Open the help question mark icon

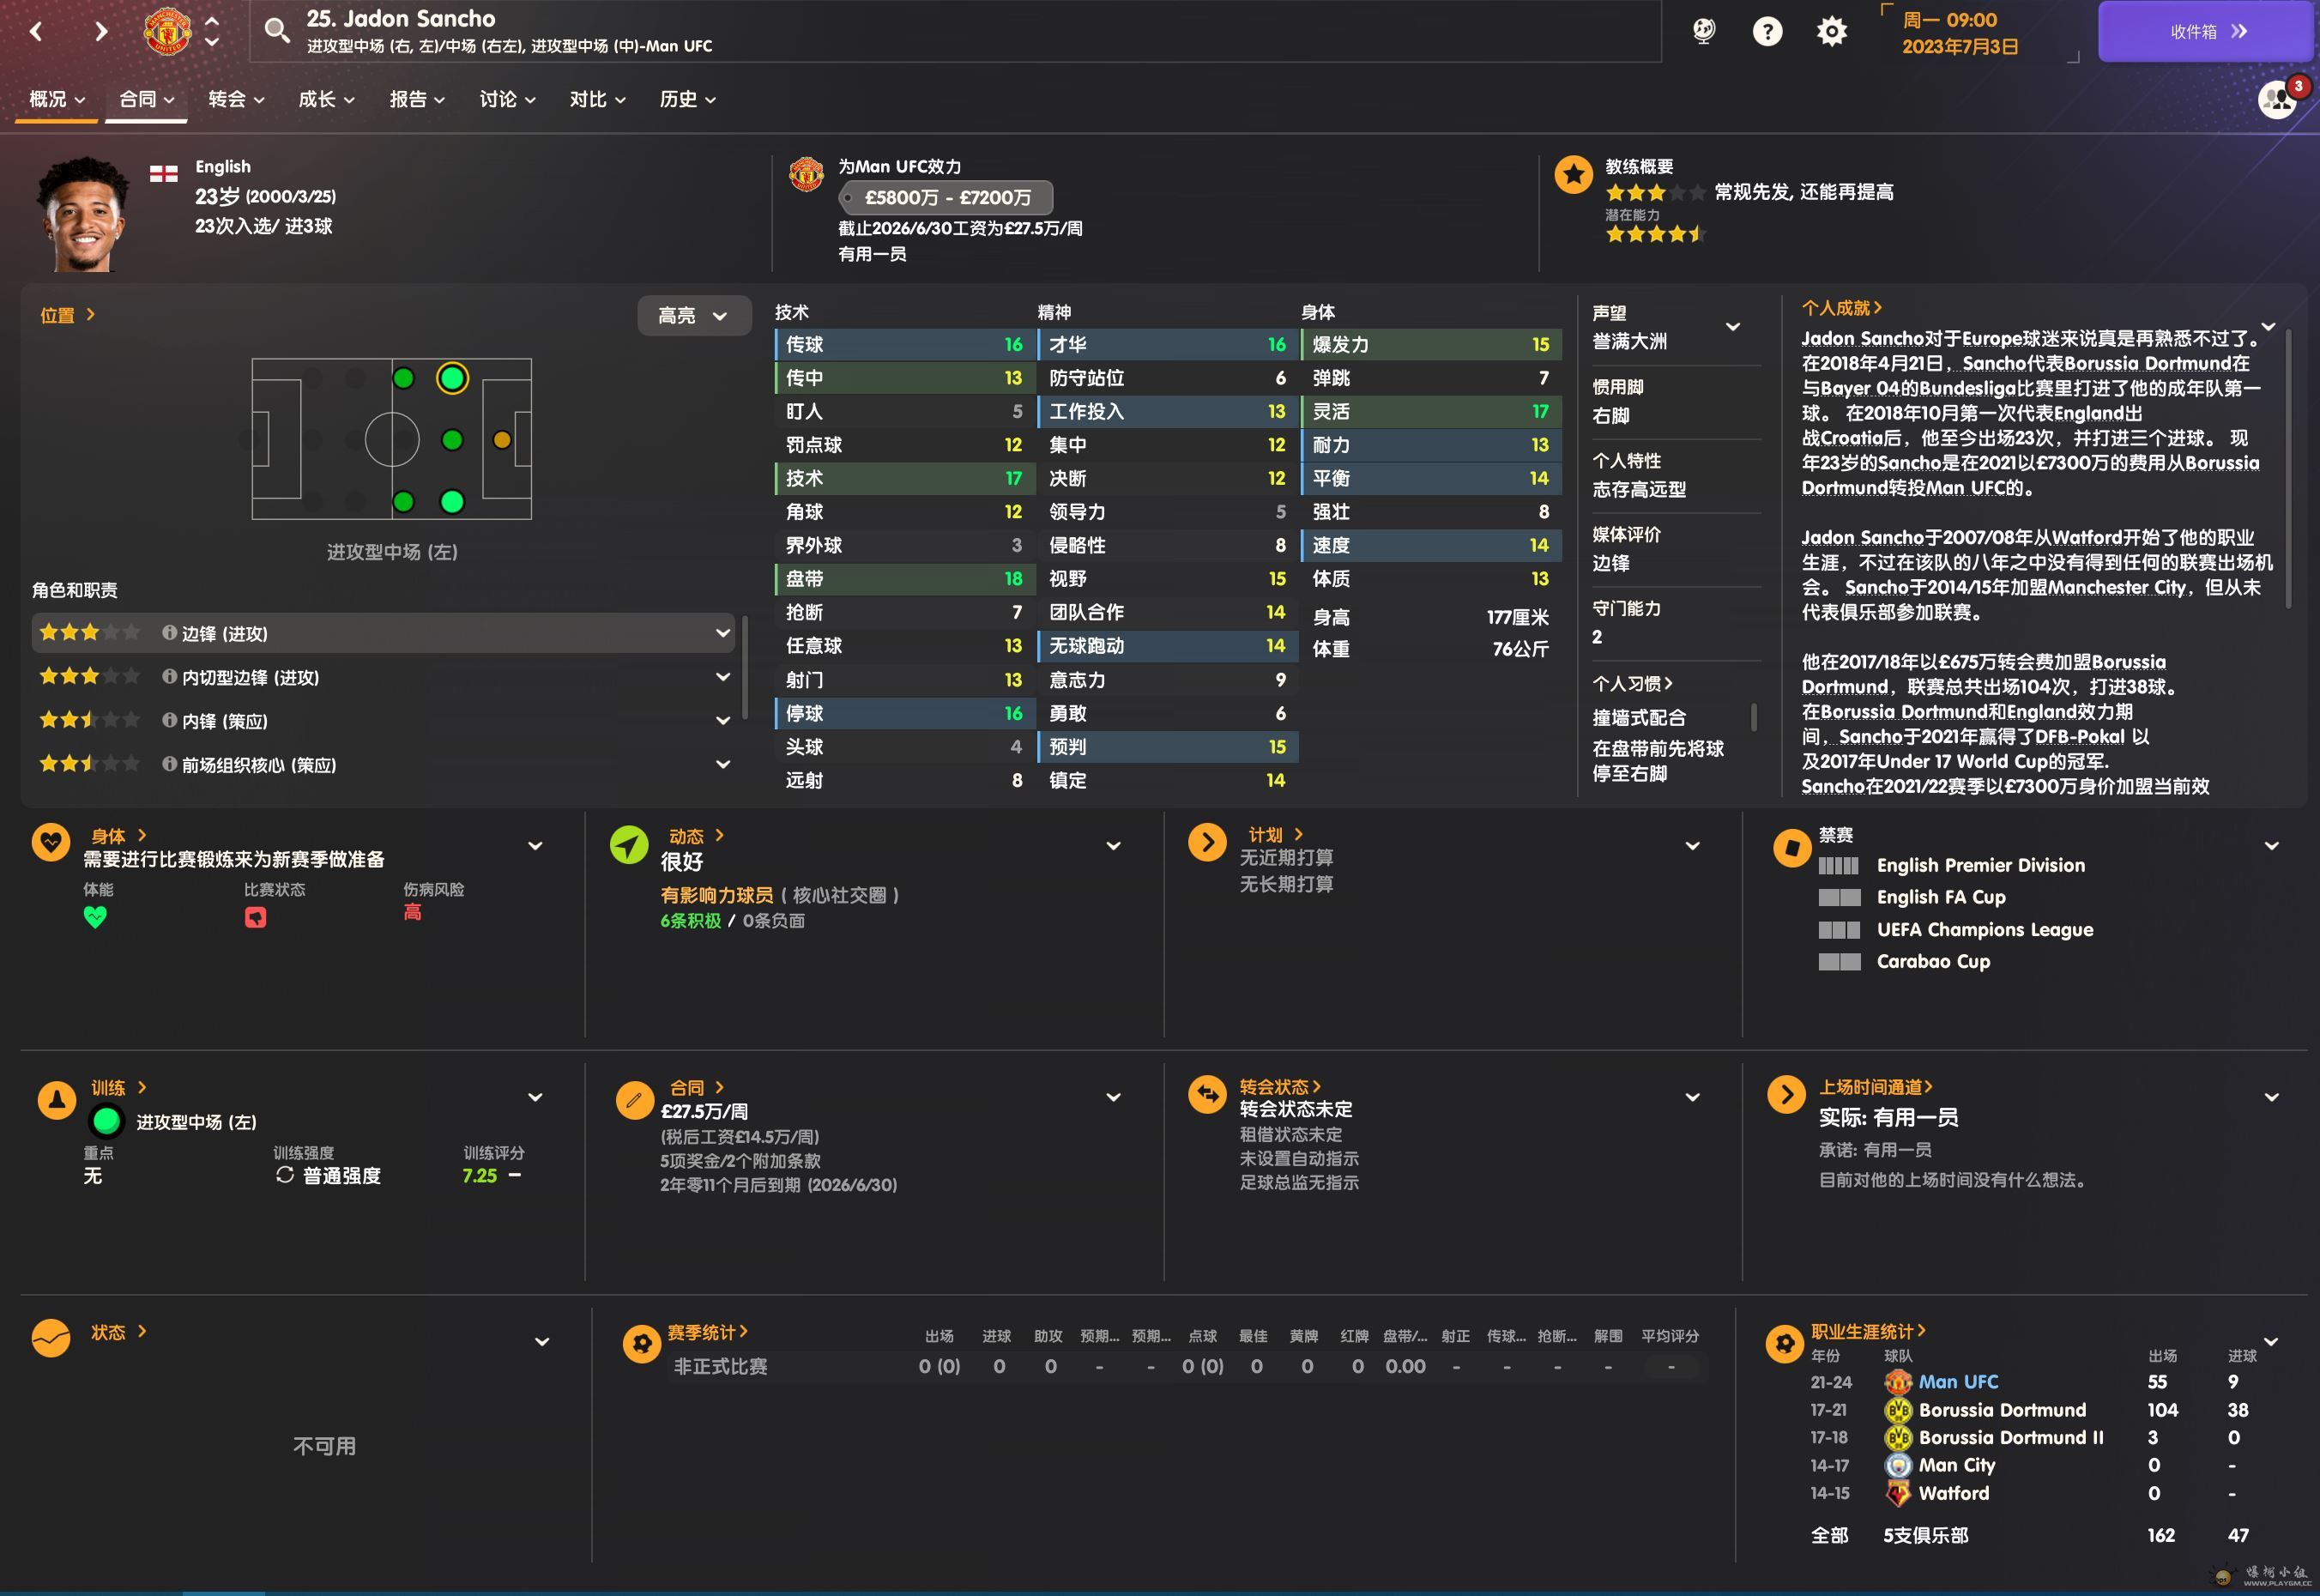1767,31
